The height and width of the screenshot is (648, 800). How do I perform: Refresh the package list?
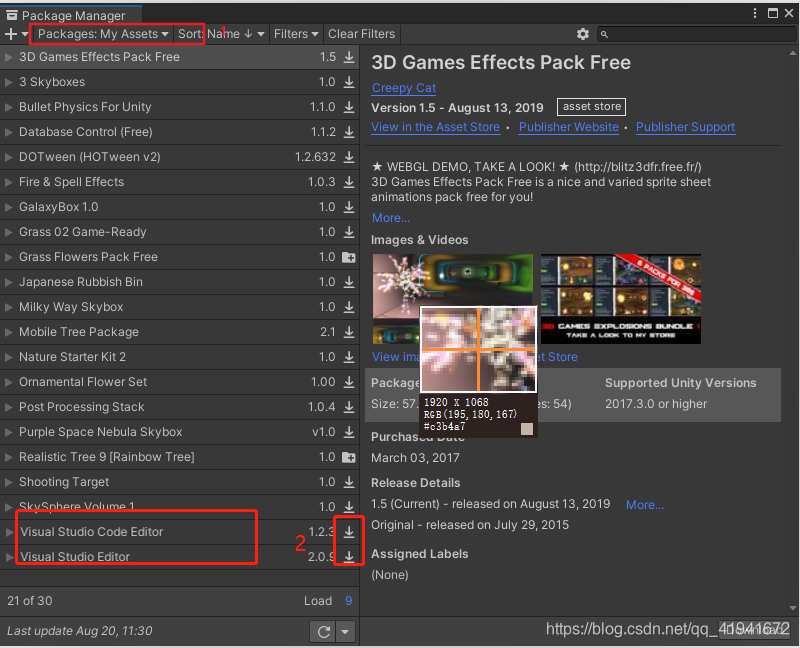click(x=323, y=632)
